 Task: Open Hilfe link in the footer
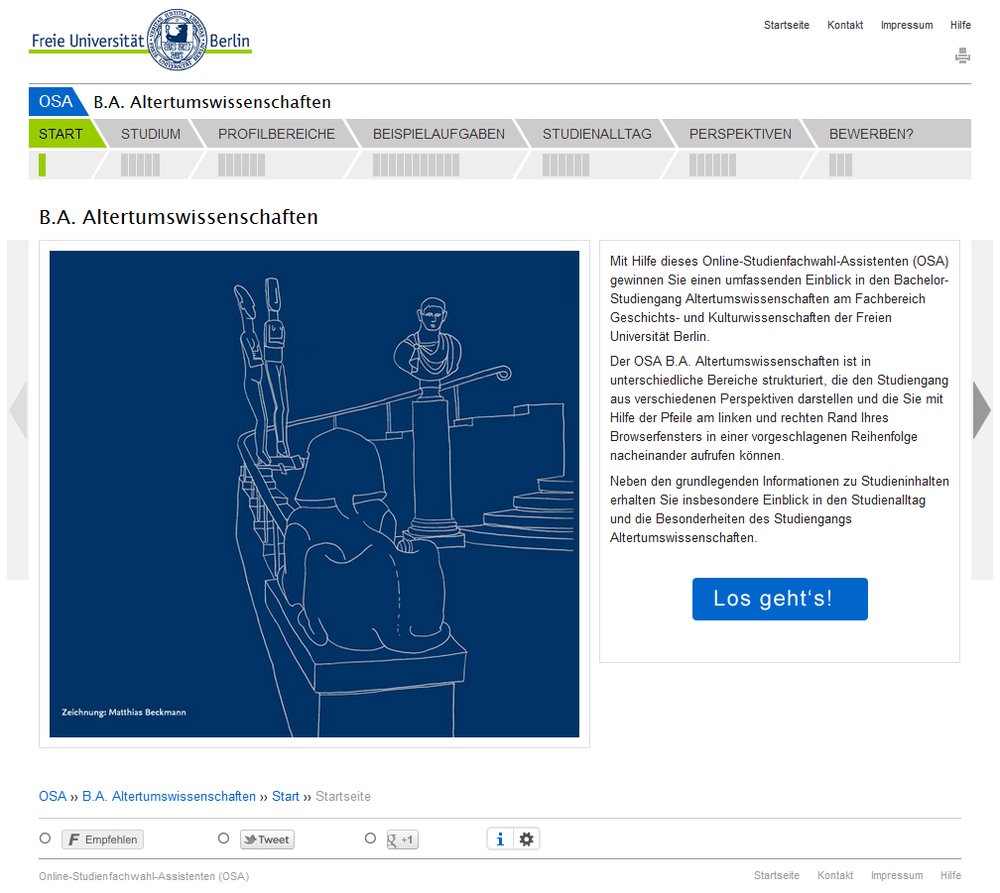(950, 875)
